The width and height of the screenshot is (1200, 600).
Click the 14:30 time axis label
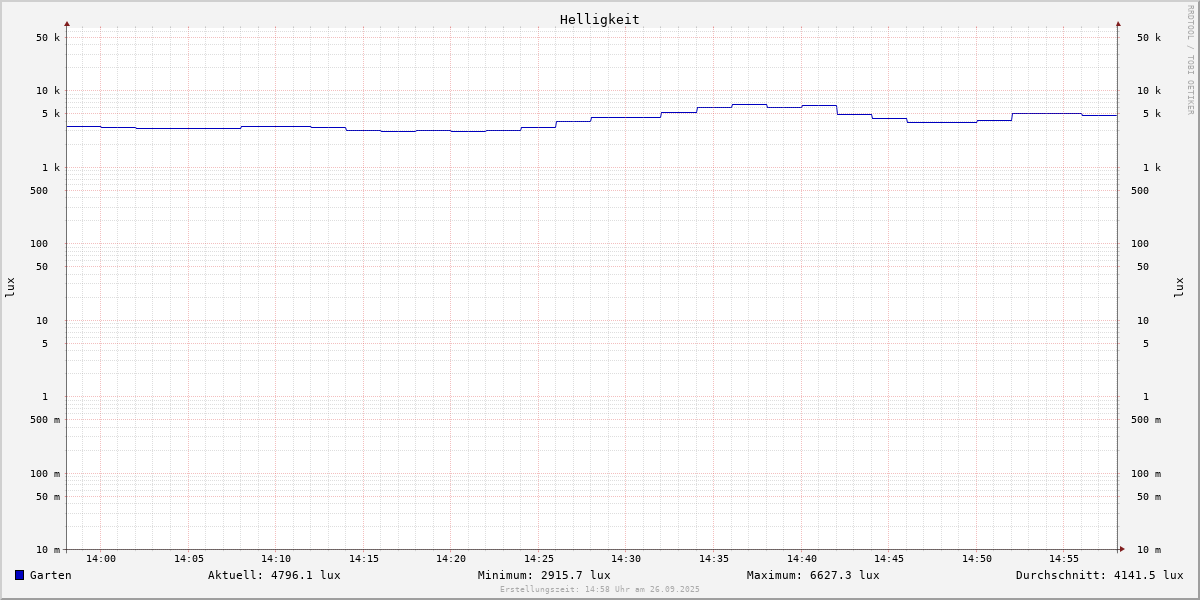626,559
